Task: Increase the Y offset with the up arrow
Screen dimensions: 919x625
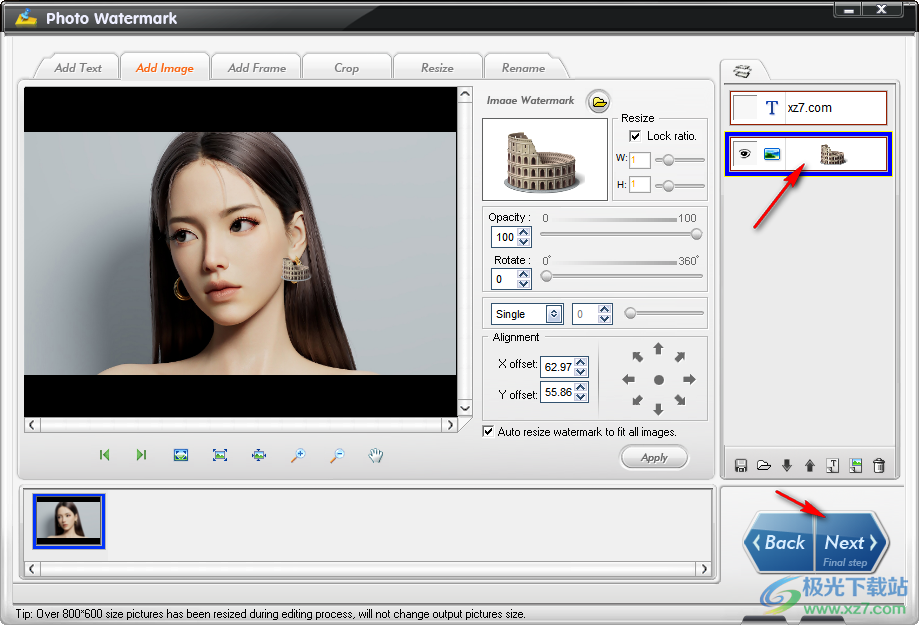Action: point(581,388)
